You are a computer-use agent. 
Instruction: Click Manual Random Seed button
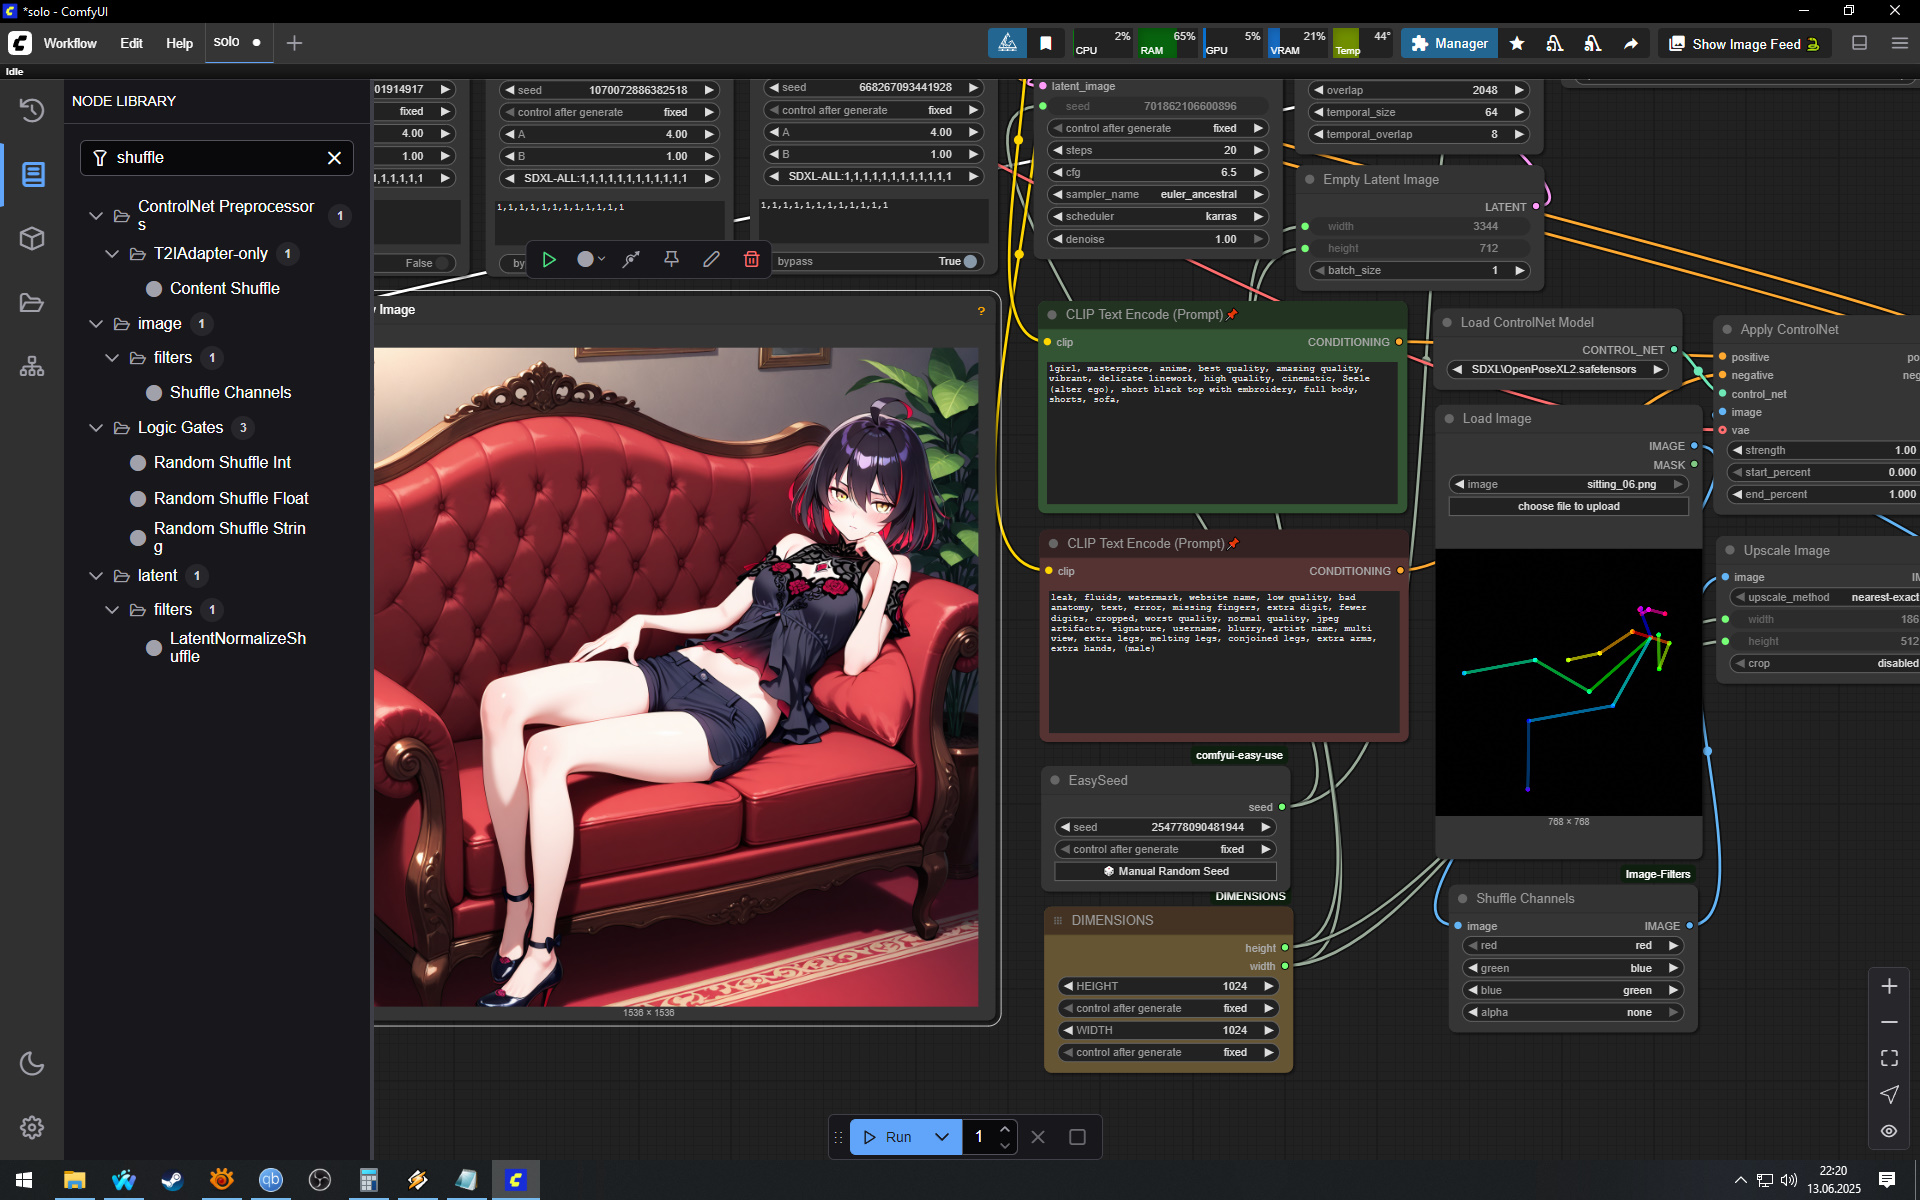[x=1165, y=871]
